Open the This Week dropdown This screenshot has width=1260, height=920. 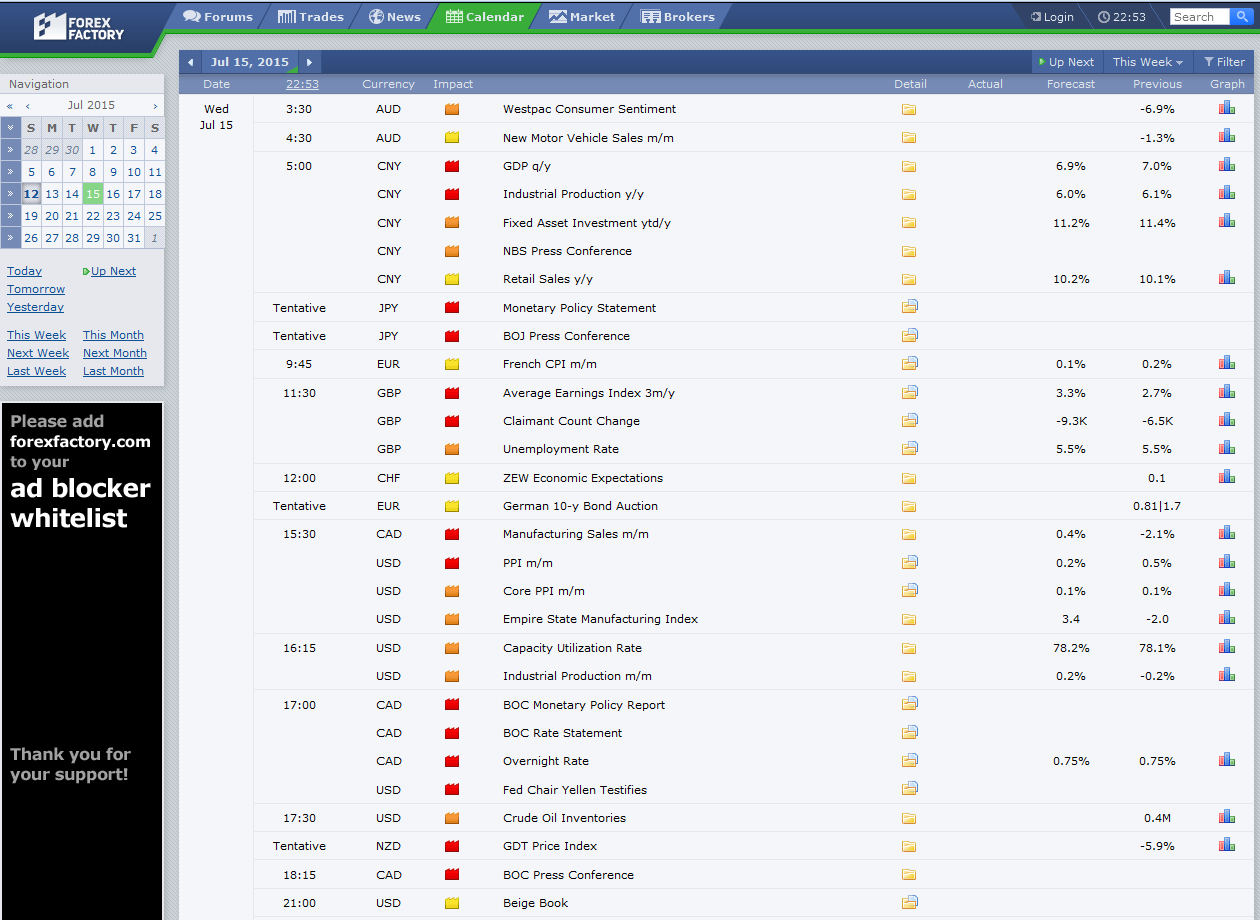point(1148,62)
